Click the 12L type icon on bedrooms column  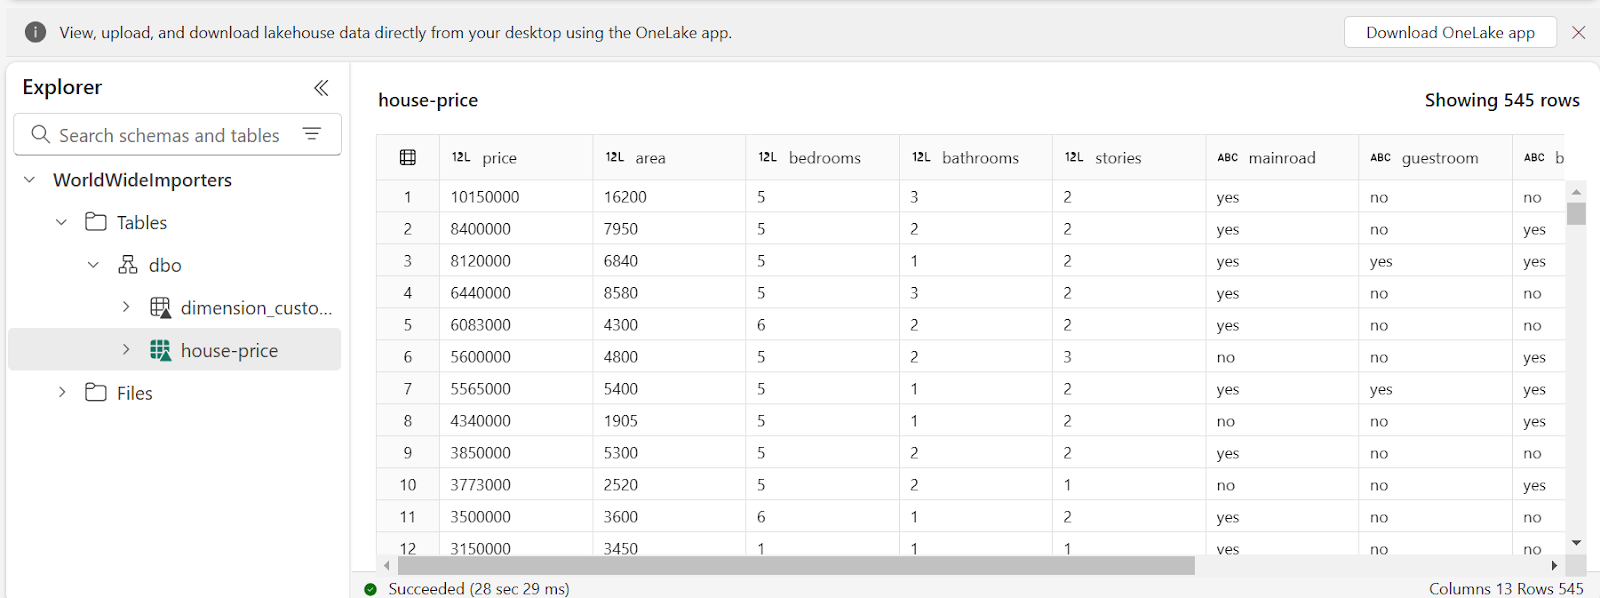tap(767, 157)
